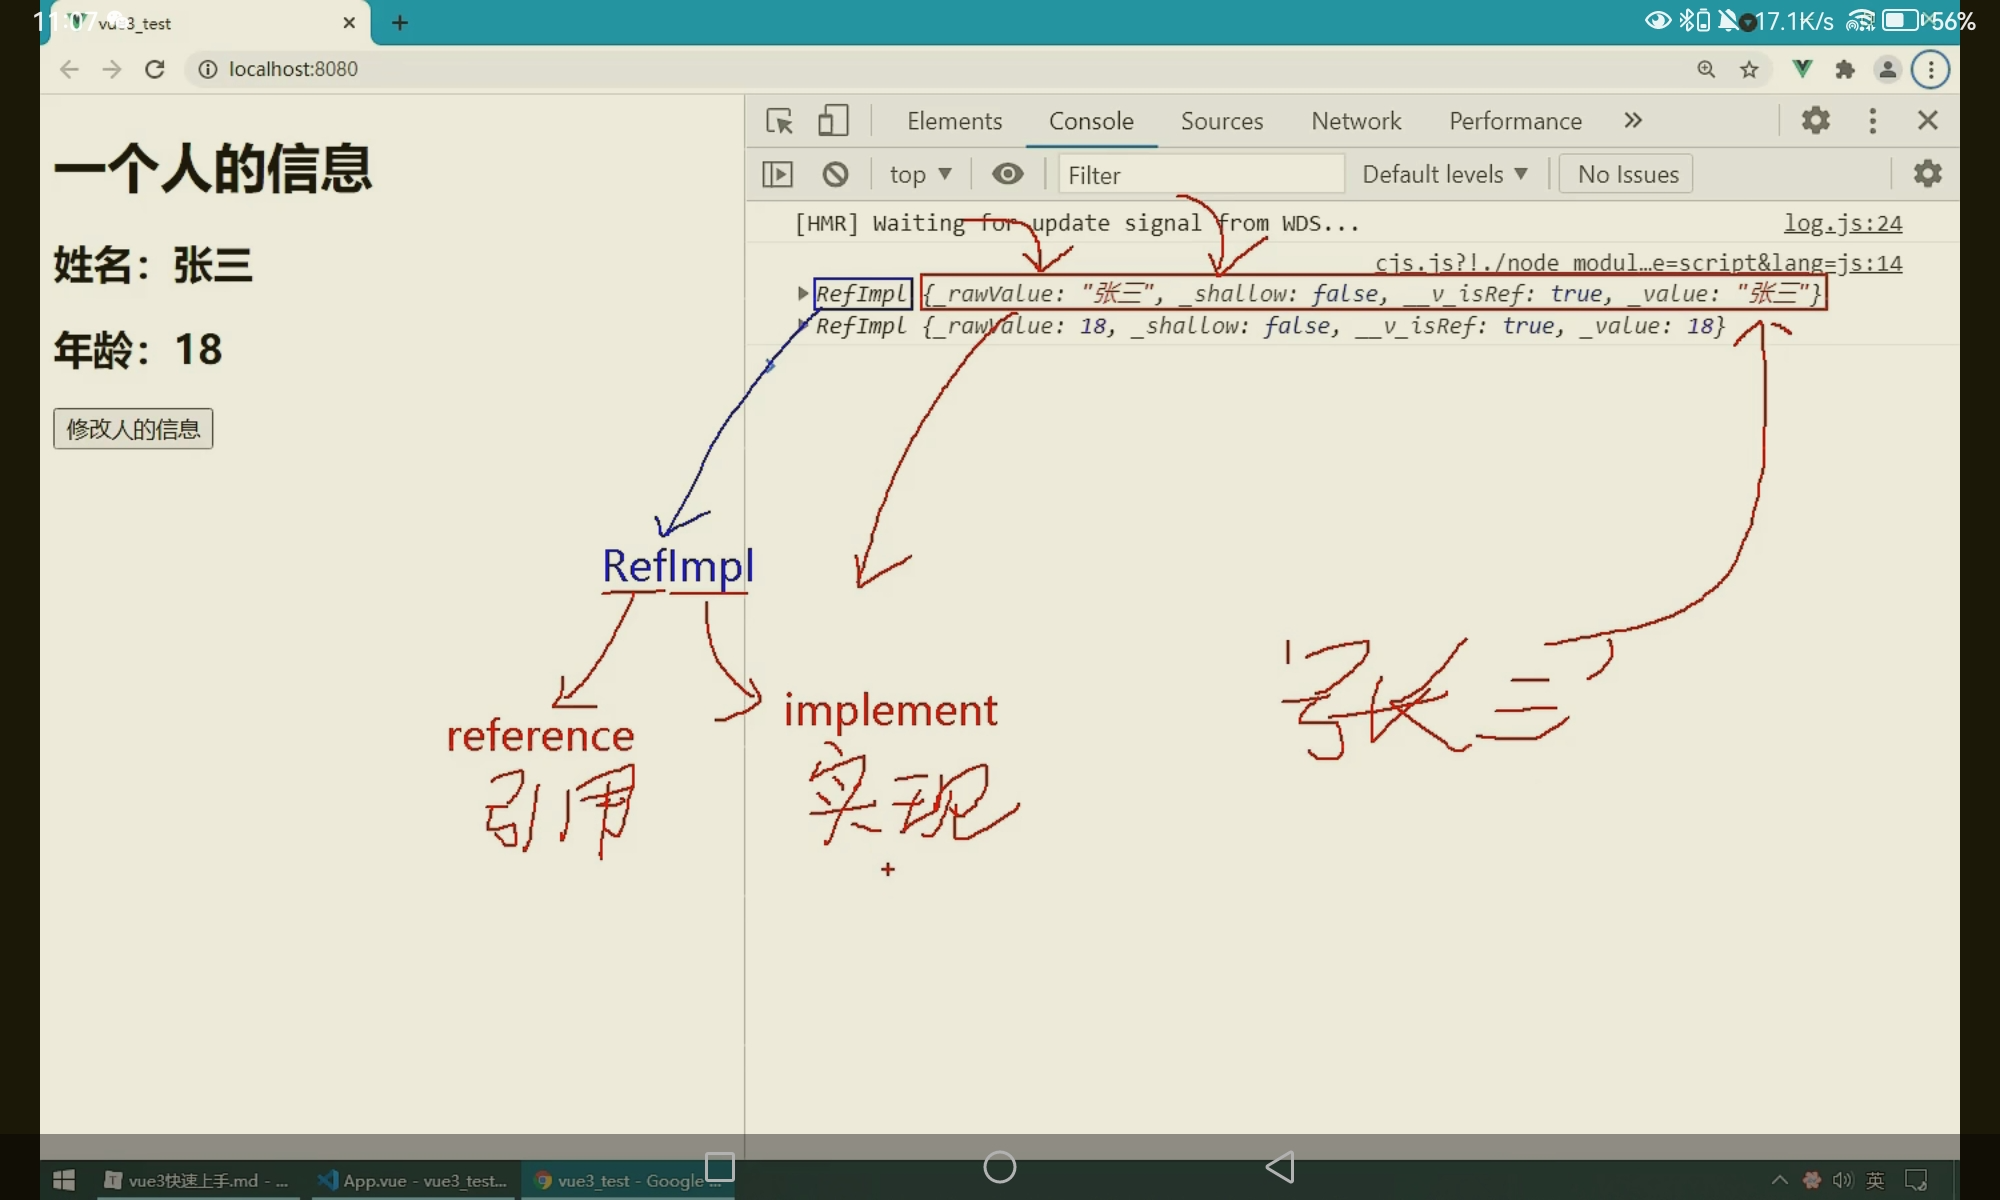The height and width of the screenshot is (1200, 2000).
Task: Open console settings gear beside No Issues
Action: point(1927,174)
